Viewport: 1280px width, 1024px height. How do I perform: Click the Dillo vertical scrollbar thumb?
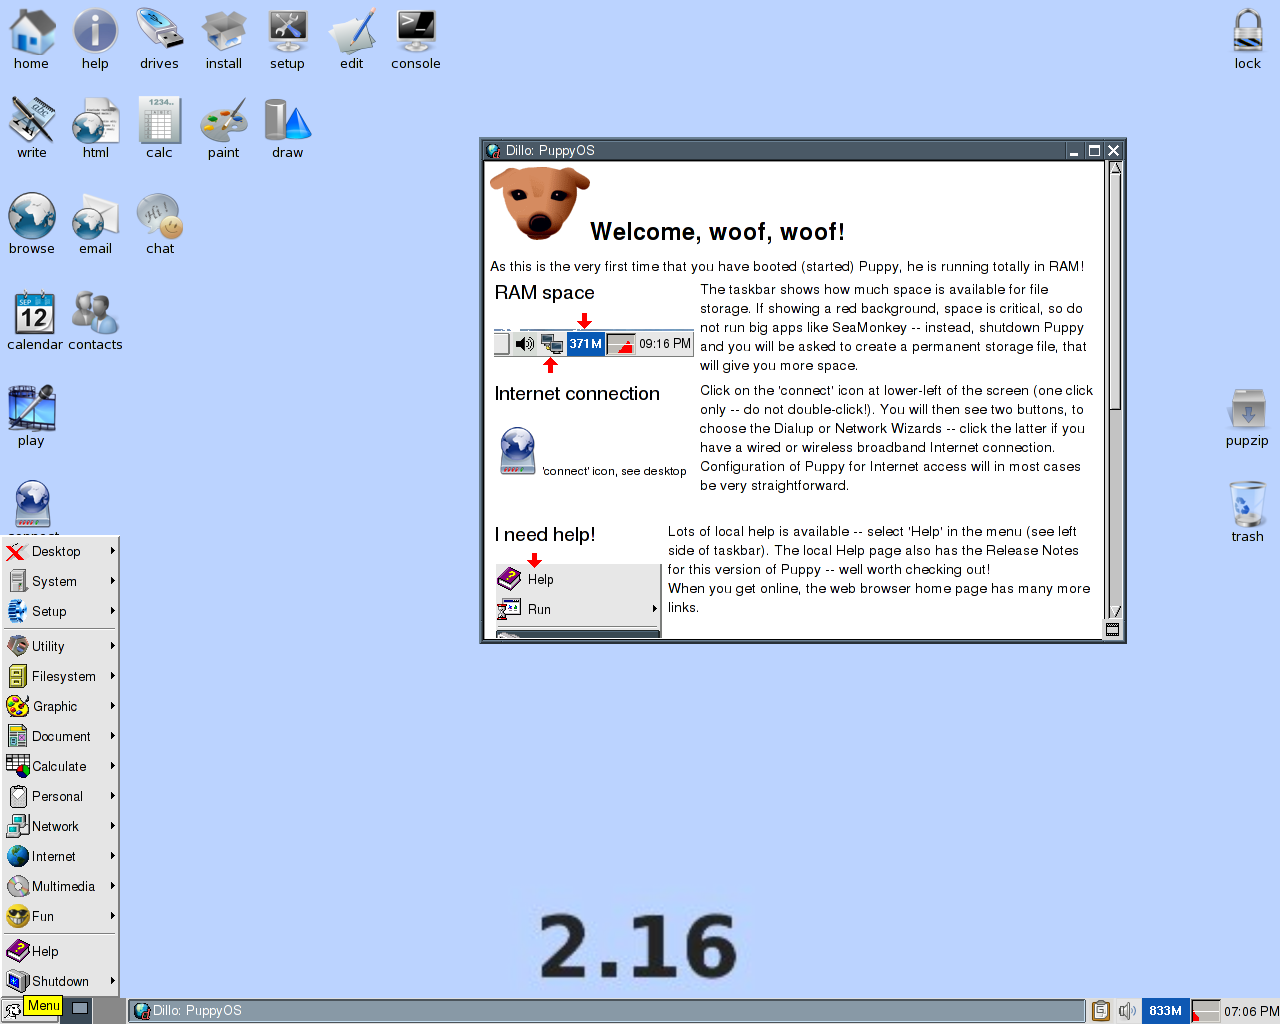pyautogui.click(x=1115, y=292)
